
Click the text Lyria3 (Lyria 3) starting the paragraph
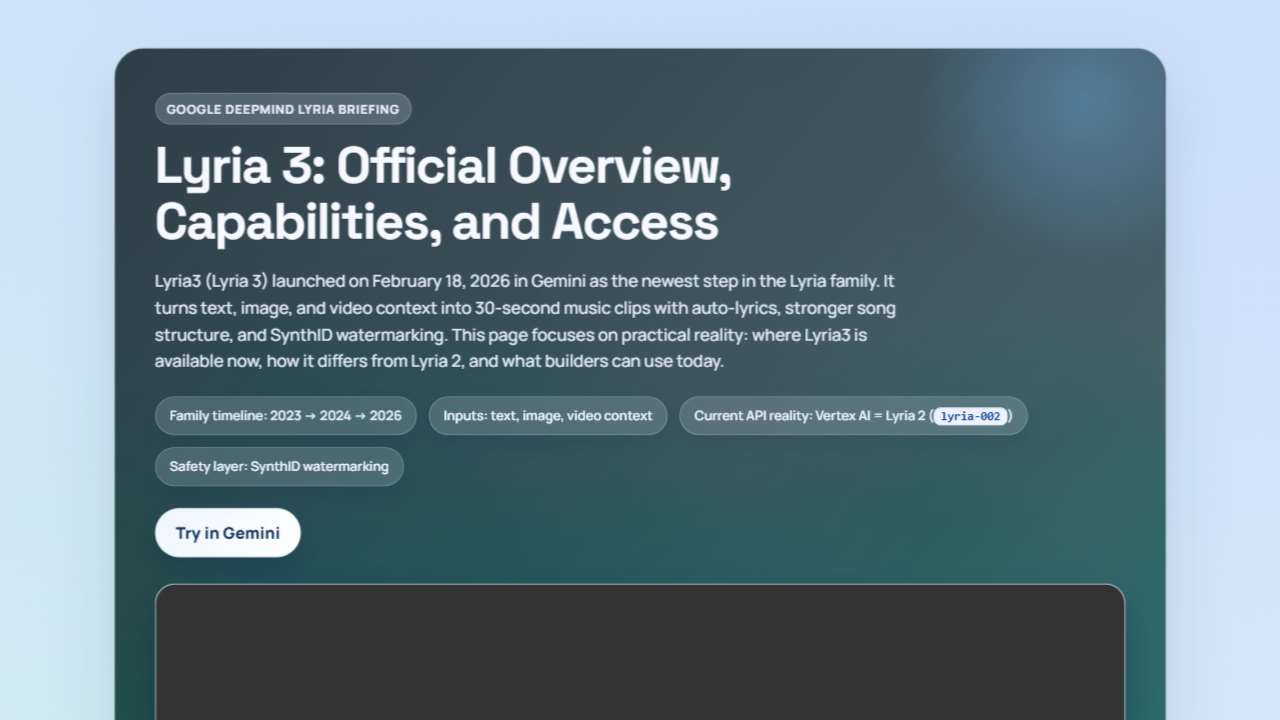211,281
